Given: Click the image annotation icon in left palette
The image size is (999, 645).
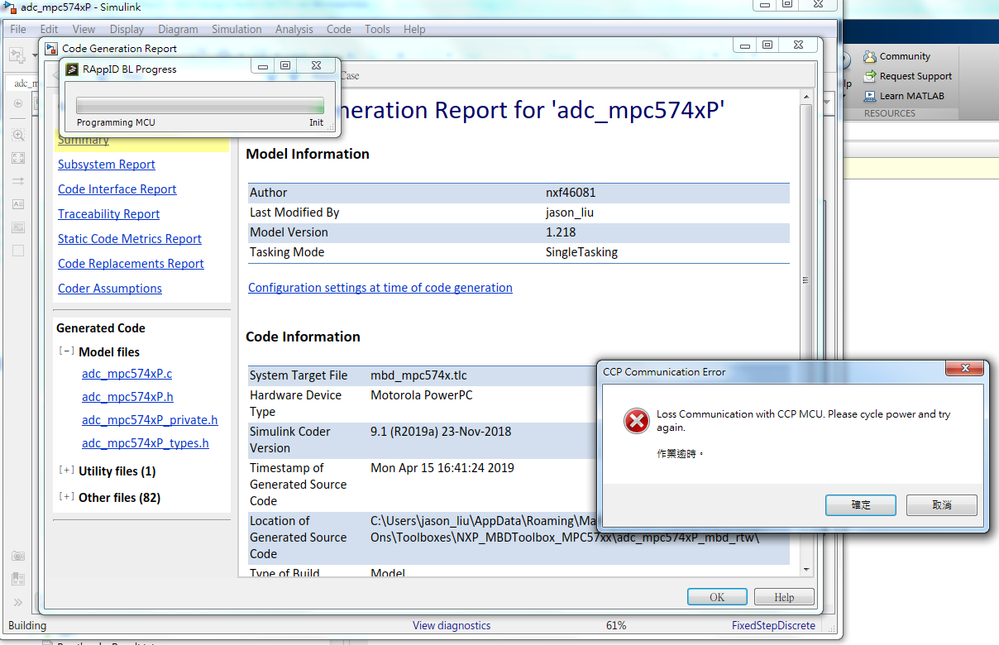Looking at the screenshot, I should point(18,228).
